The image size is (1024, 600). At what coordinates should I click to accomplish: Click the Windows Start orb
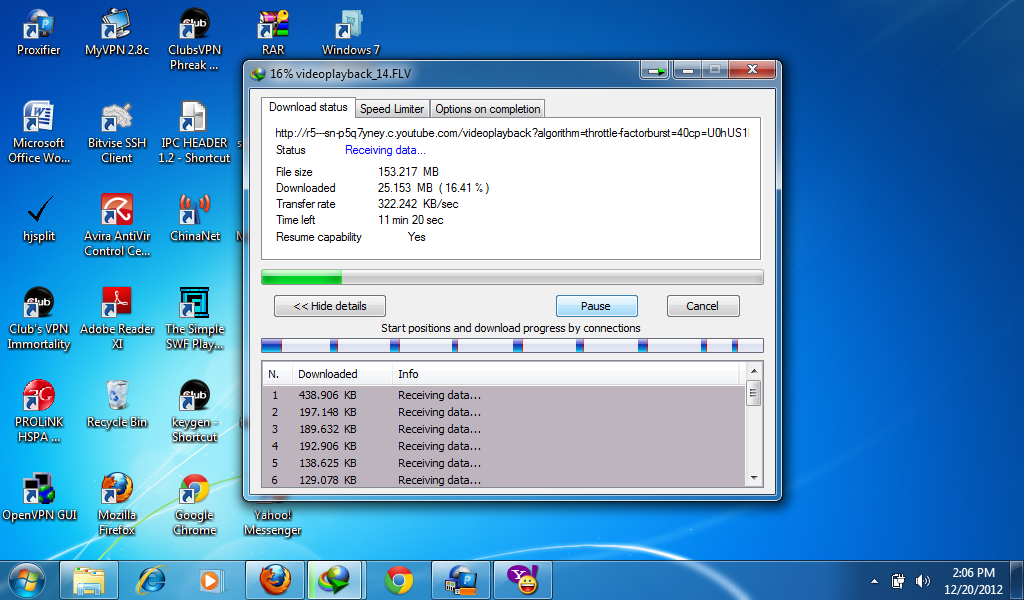click(x=26, y=580)
